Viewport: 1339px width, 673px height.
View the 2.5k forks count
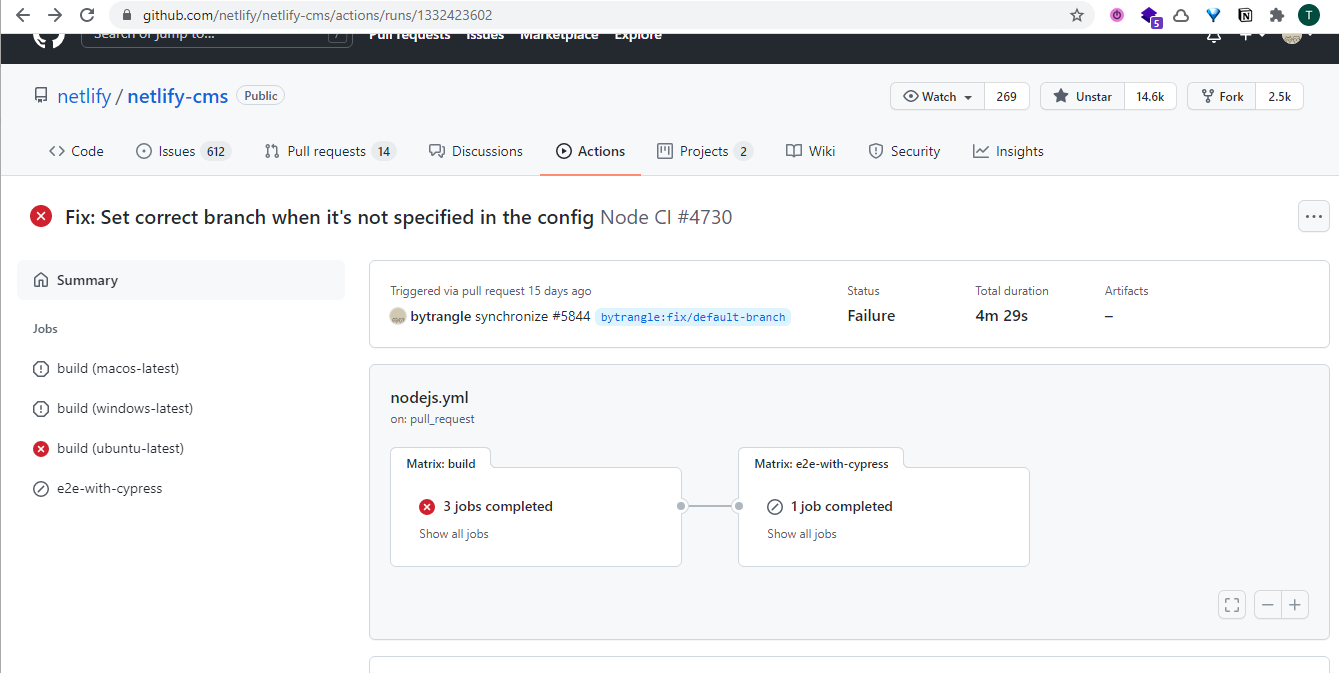[1279, 96]
